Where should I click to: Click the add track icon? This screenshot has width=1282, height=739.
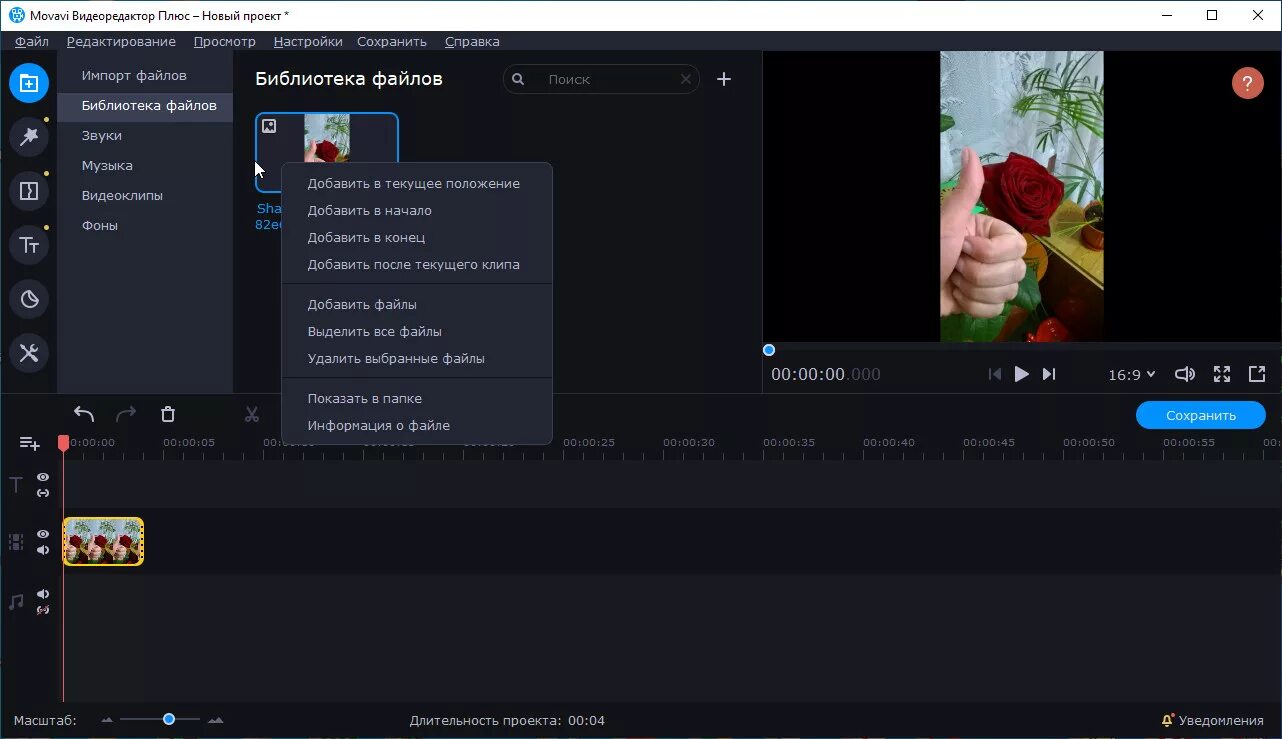click(x=30, y=443)
